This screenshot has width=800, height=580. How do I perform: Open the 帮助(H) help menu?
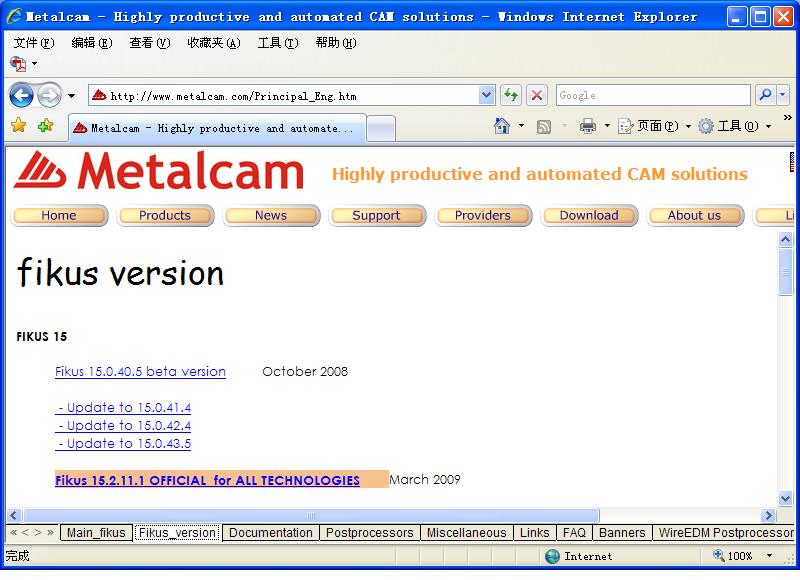coord(336,43)
